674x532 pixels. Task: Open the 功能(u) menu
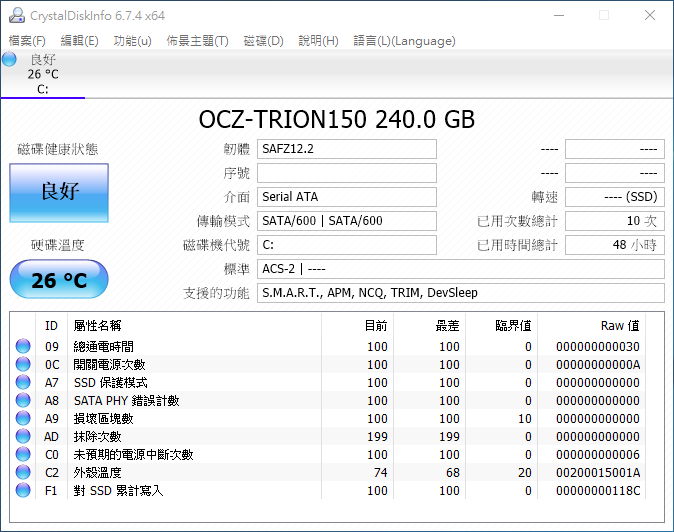pos(132,41)
